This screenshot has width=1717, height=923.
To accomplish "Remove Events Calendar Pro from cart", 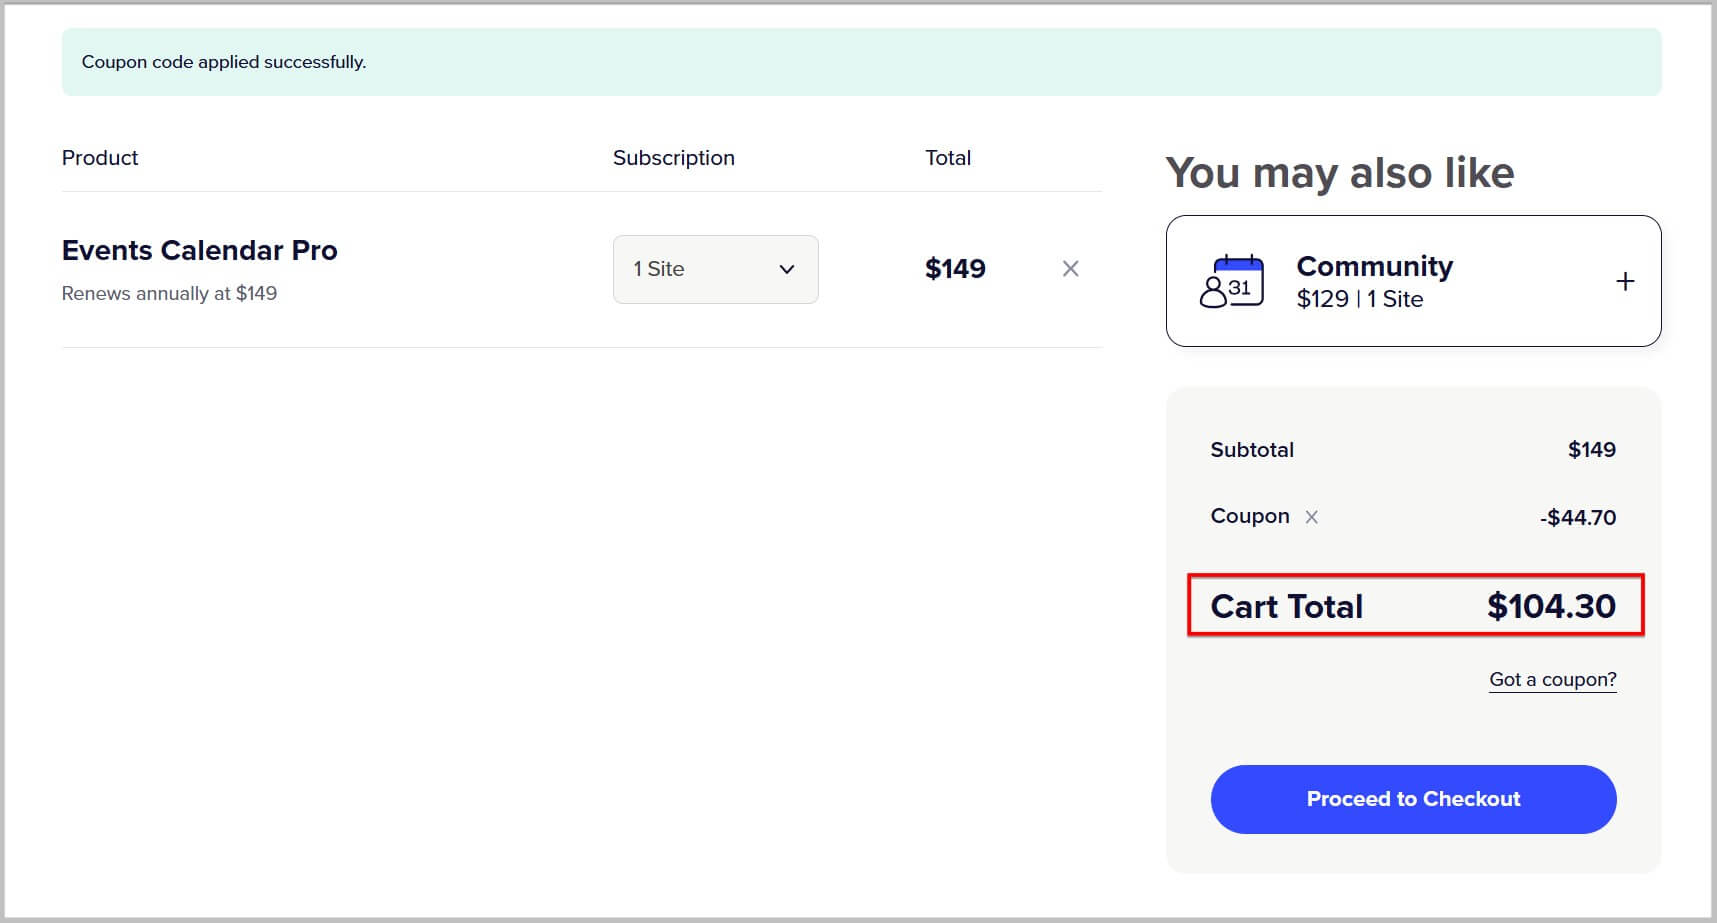I will 1070,269.
